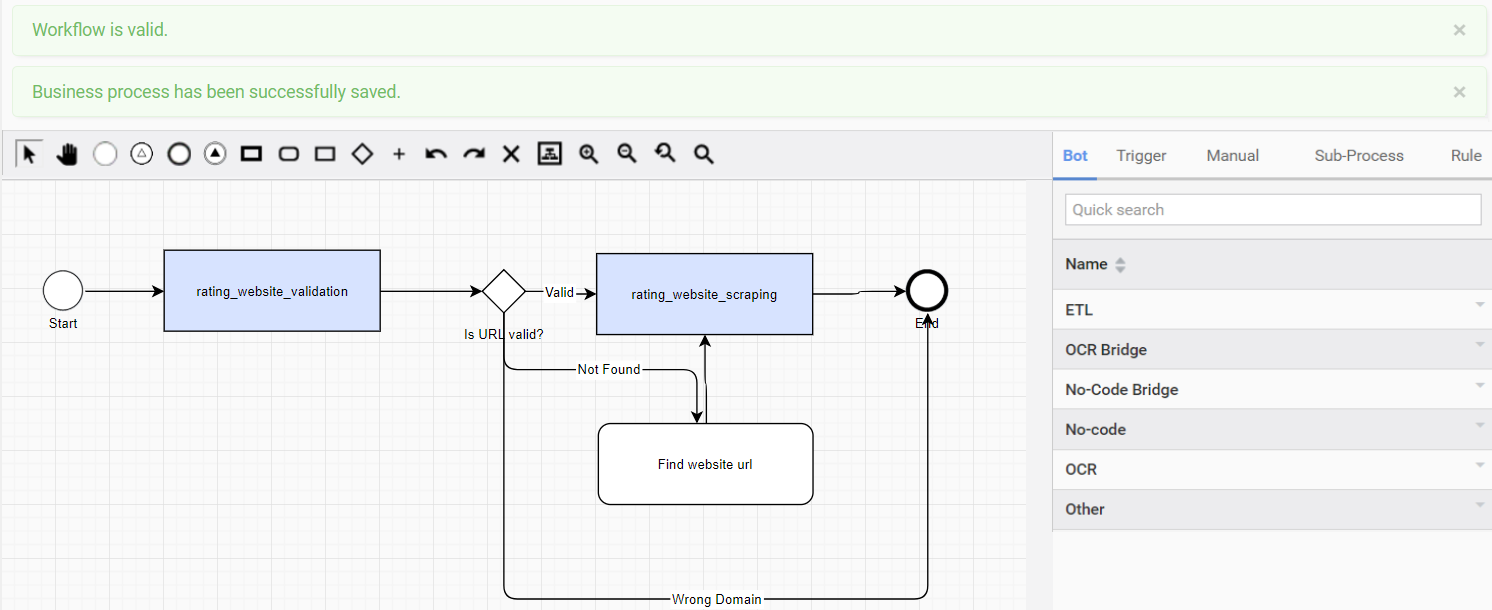1492x610 pixels.
Task: Click the plus tool in toolbar
Action: pyautogui.click(x=399, y=154)
